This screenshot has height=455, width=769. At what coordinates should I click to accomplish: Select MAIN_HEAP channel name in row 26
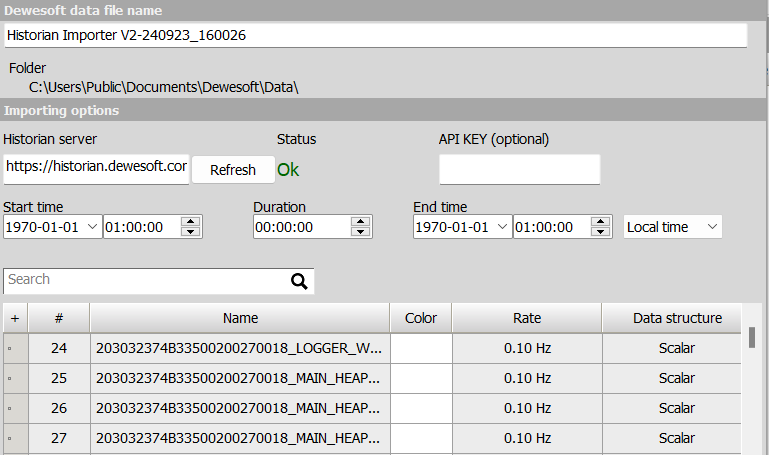pos(238,408)
